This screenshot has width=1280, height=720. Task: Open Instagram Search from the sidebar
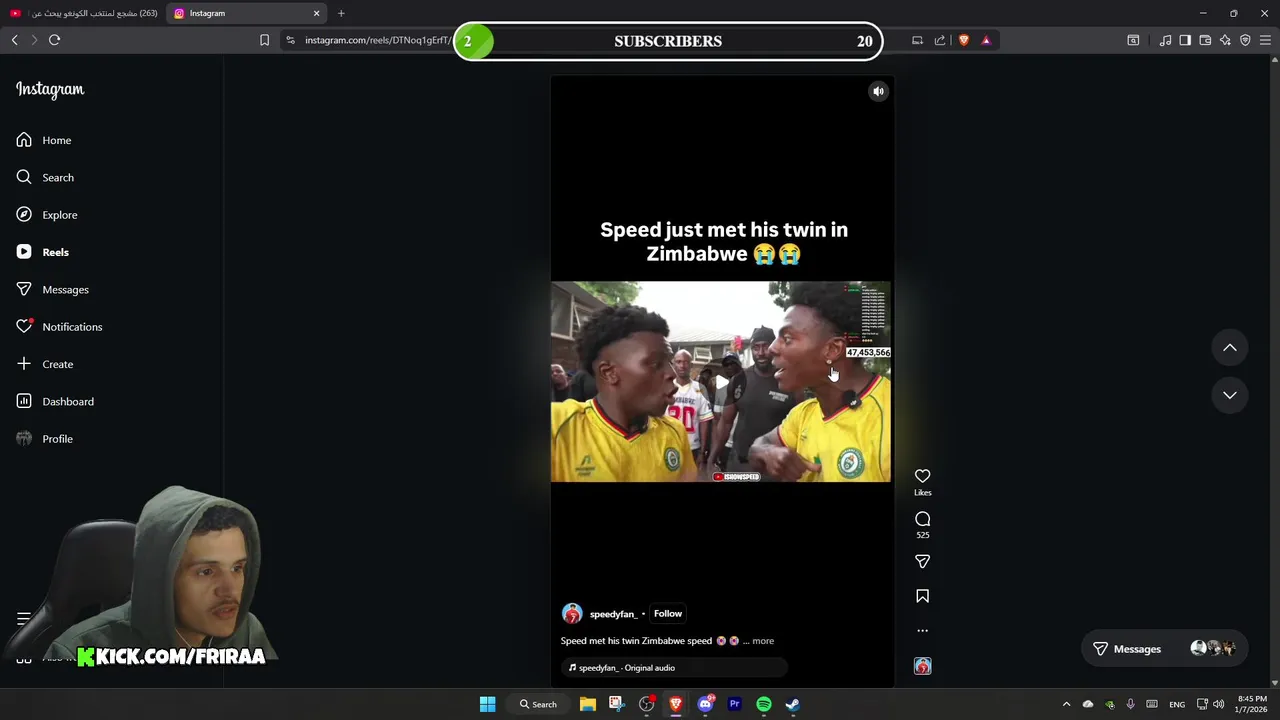coord(45,177)
